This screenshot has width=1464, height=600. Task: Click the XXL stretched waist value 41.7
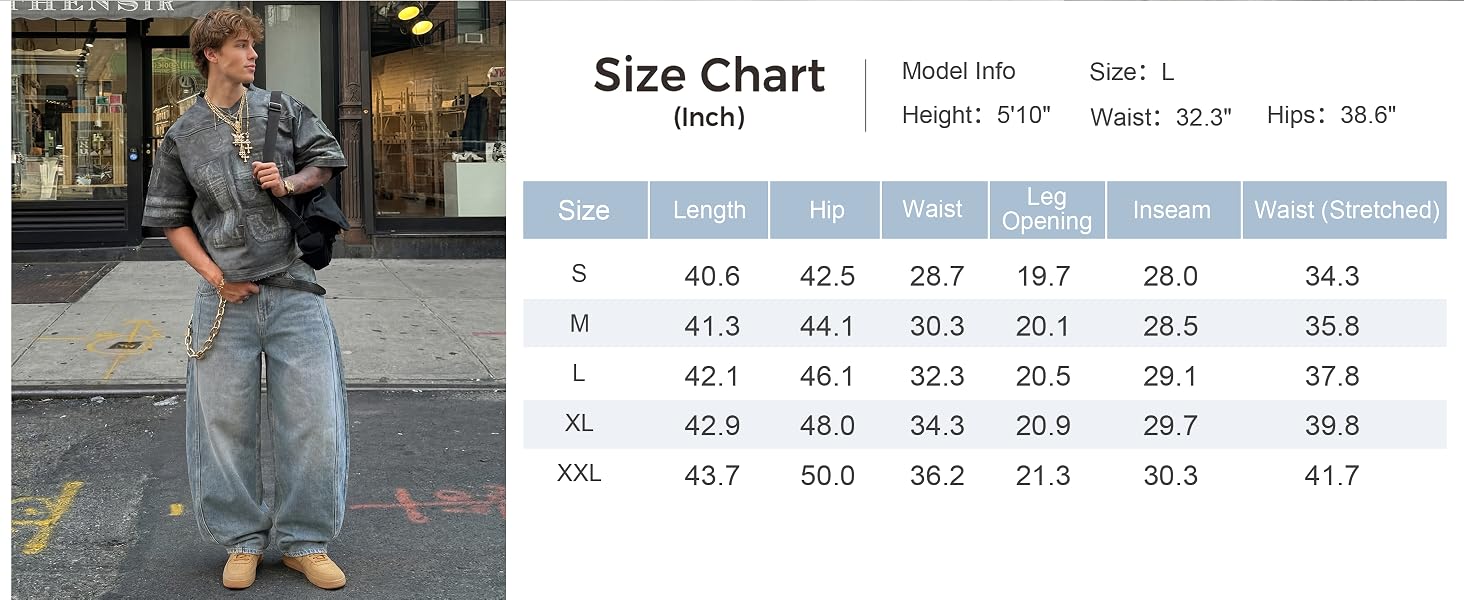tap(1332, 476)
